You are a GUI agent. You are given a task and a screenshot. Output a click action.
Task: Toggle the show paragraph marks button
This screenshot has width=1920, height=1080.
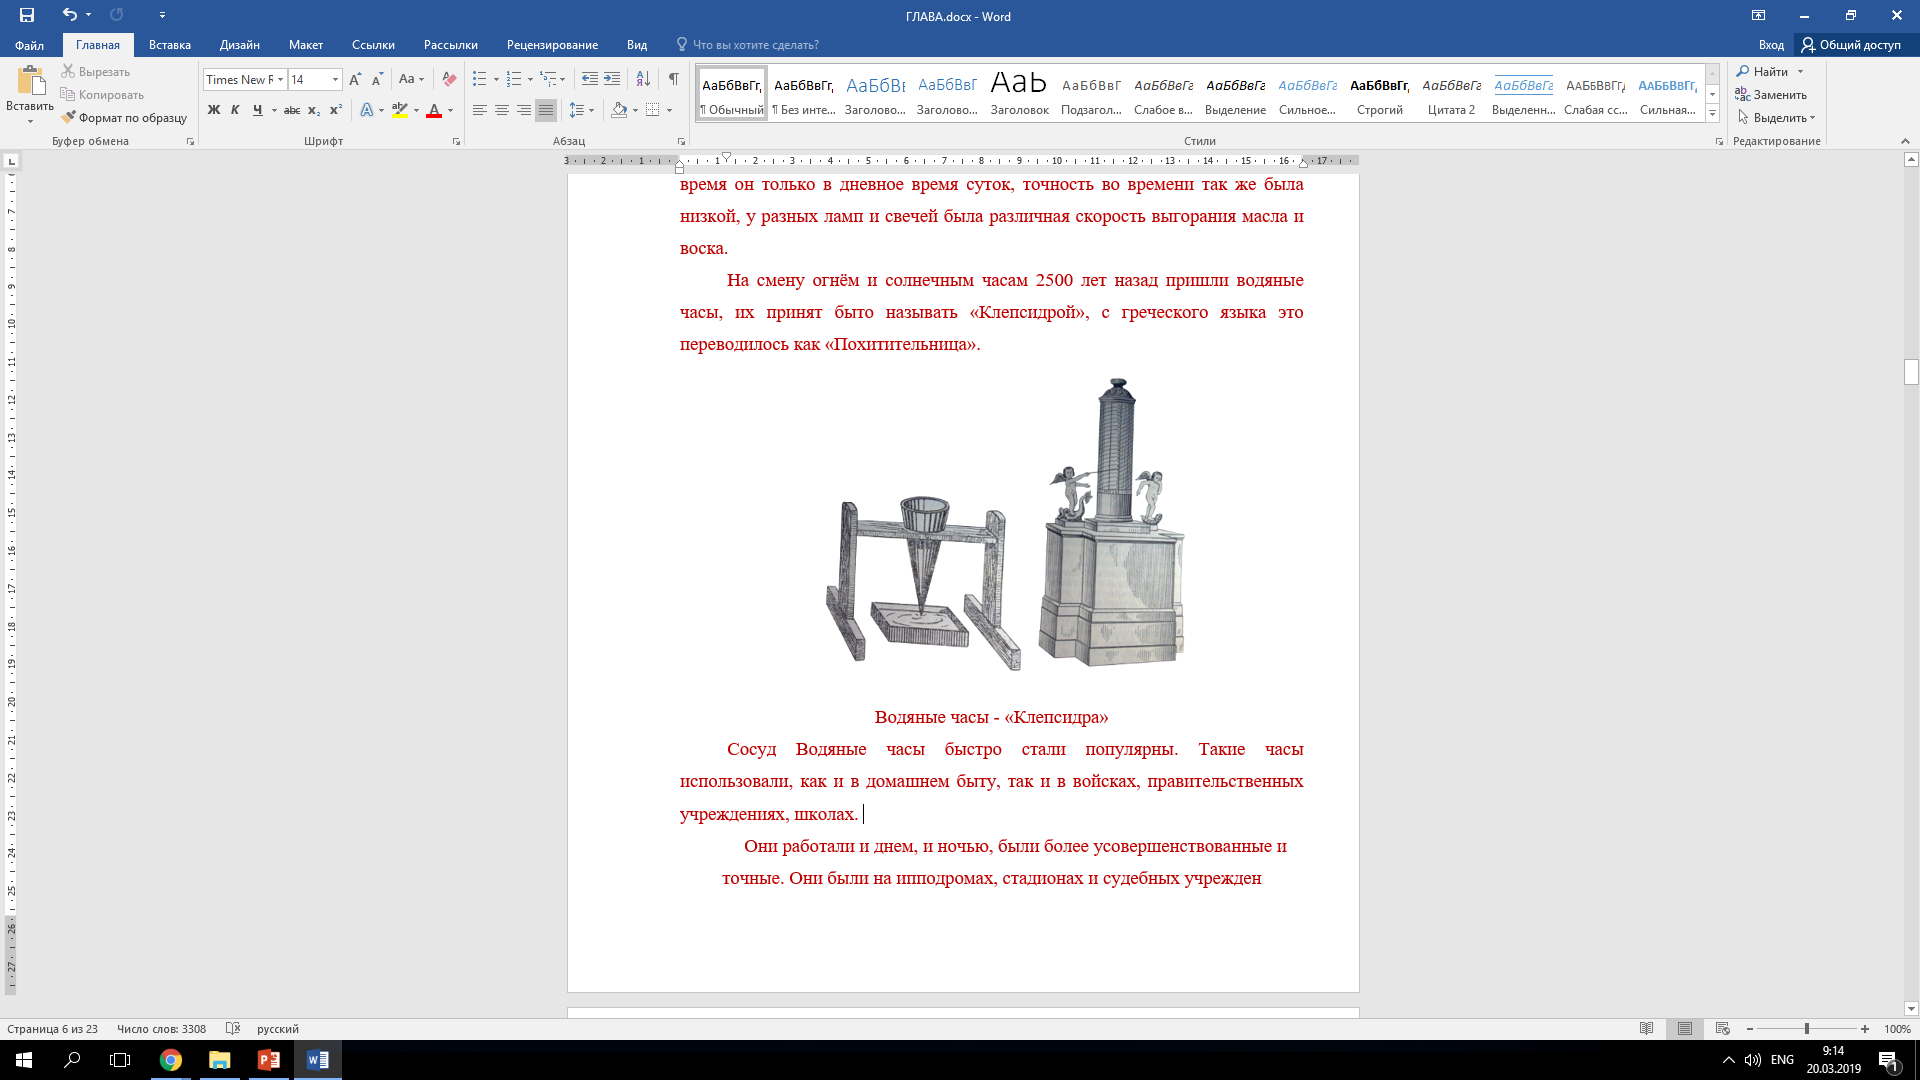point(674,79)
